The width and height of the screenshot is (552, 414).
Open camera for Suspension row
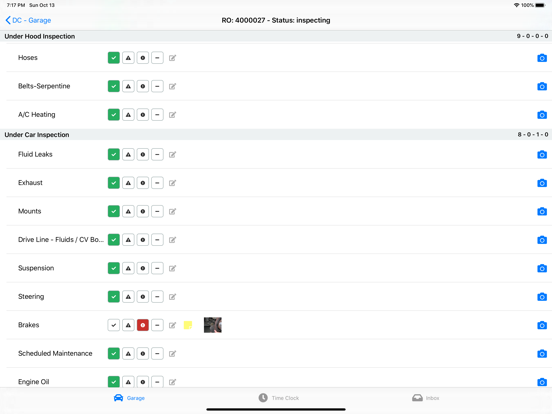pos(542,268)
